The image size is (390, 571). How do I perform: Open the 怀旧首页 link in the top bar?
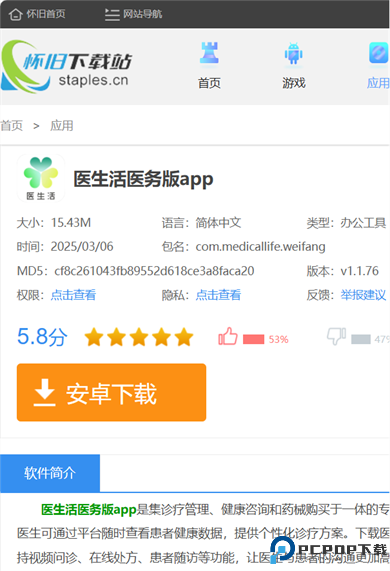[46, 14]
